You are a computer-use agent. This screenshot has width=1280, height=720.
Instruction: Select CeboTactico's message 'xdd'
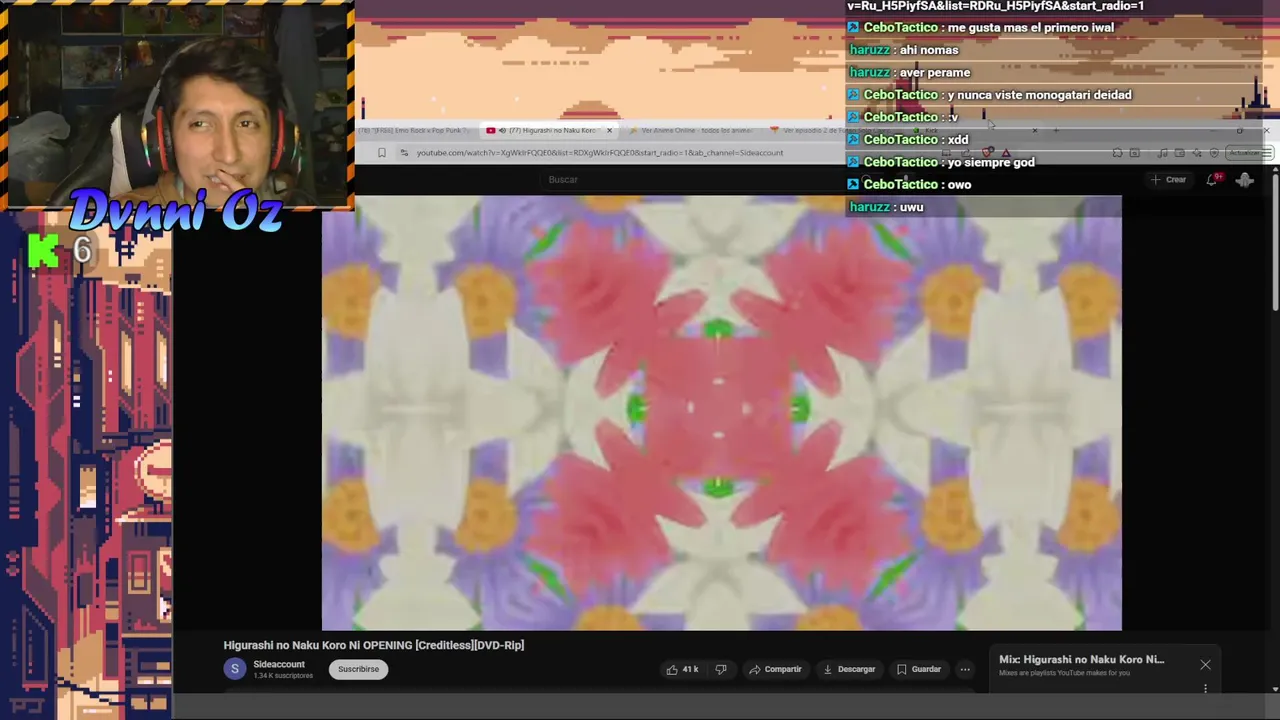957,140
